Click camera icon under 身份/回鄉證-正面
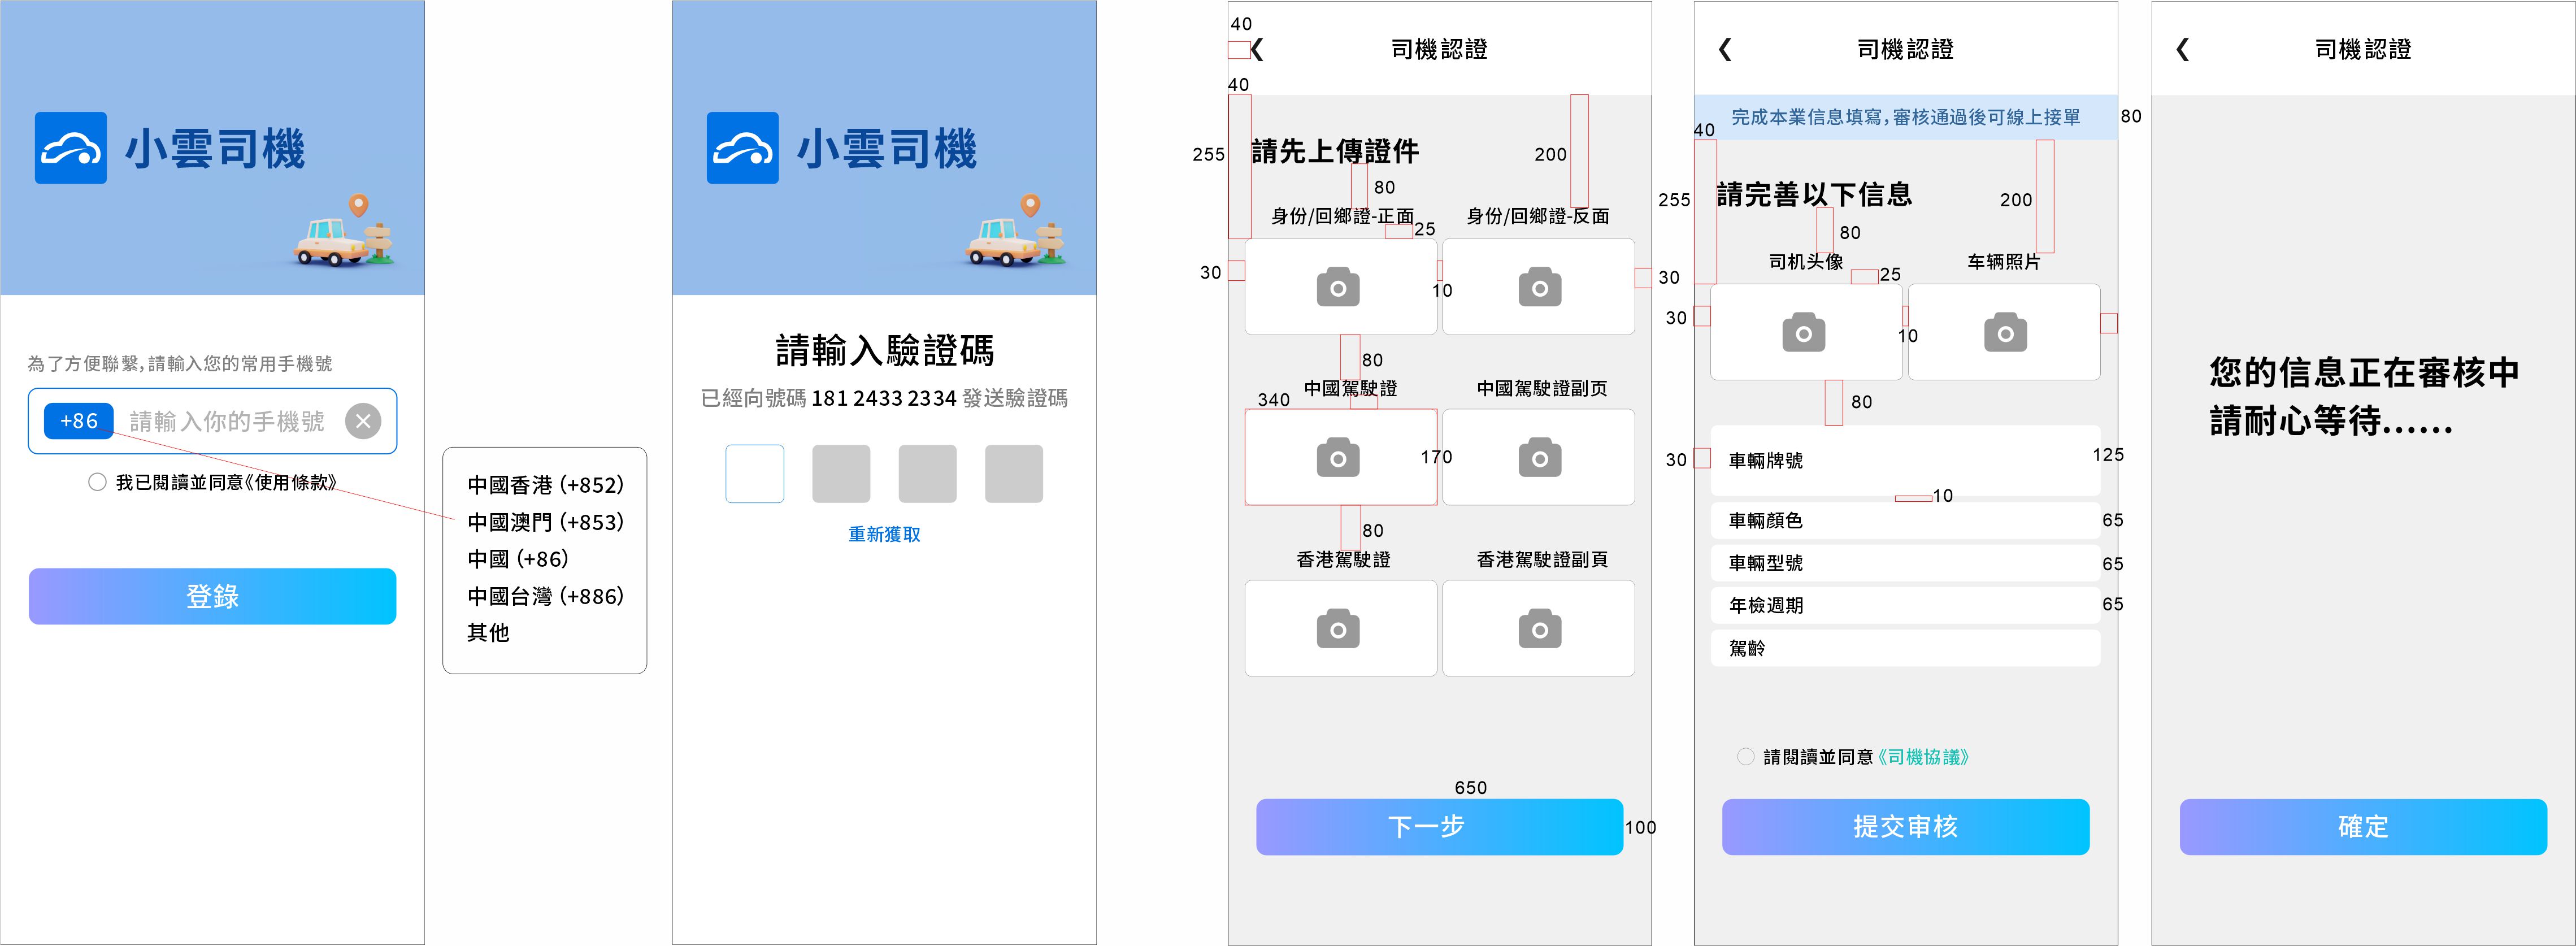Viewport: 2576px width, 946px height. coord(1338,288)
